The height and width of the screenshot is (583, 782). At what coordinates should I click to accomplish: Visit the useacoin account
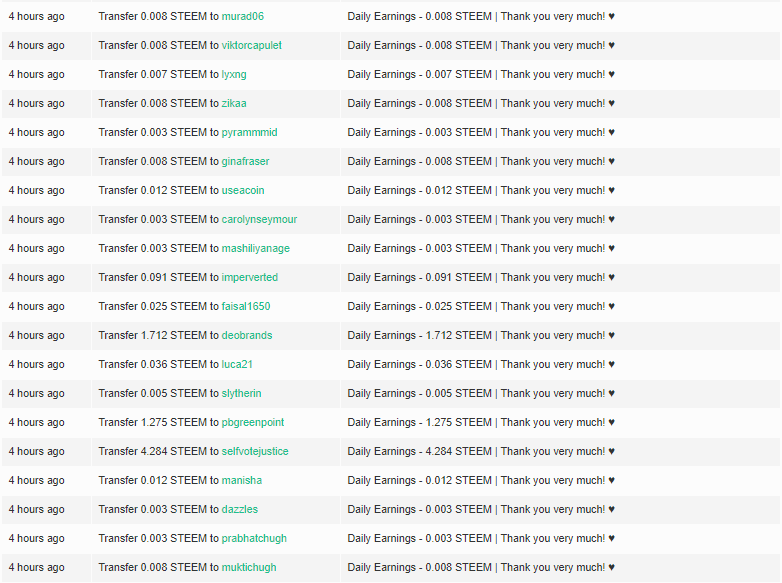click(x=243, y=190)
